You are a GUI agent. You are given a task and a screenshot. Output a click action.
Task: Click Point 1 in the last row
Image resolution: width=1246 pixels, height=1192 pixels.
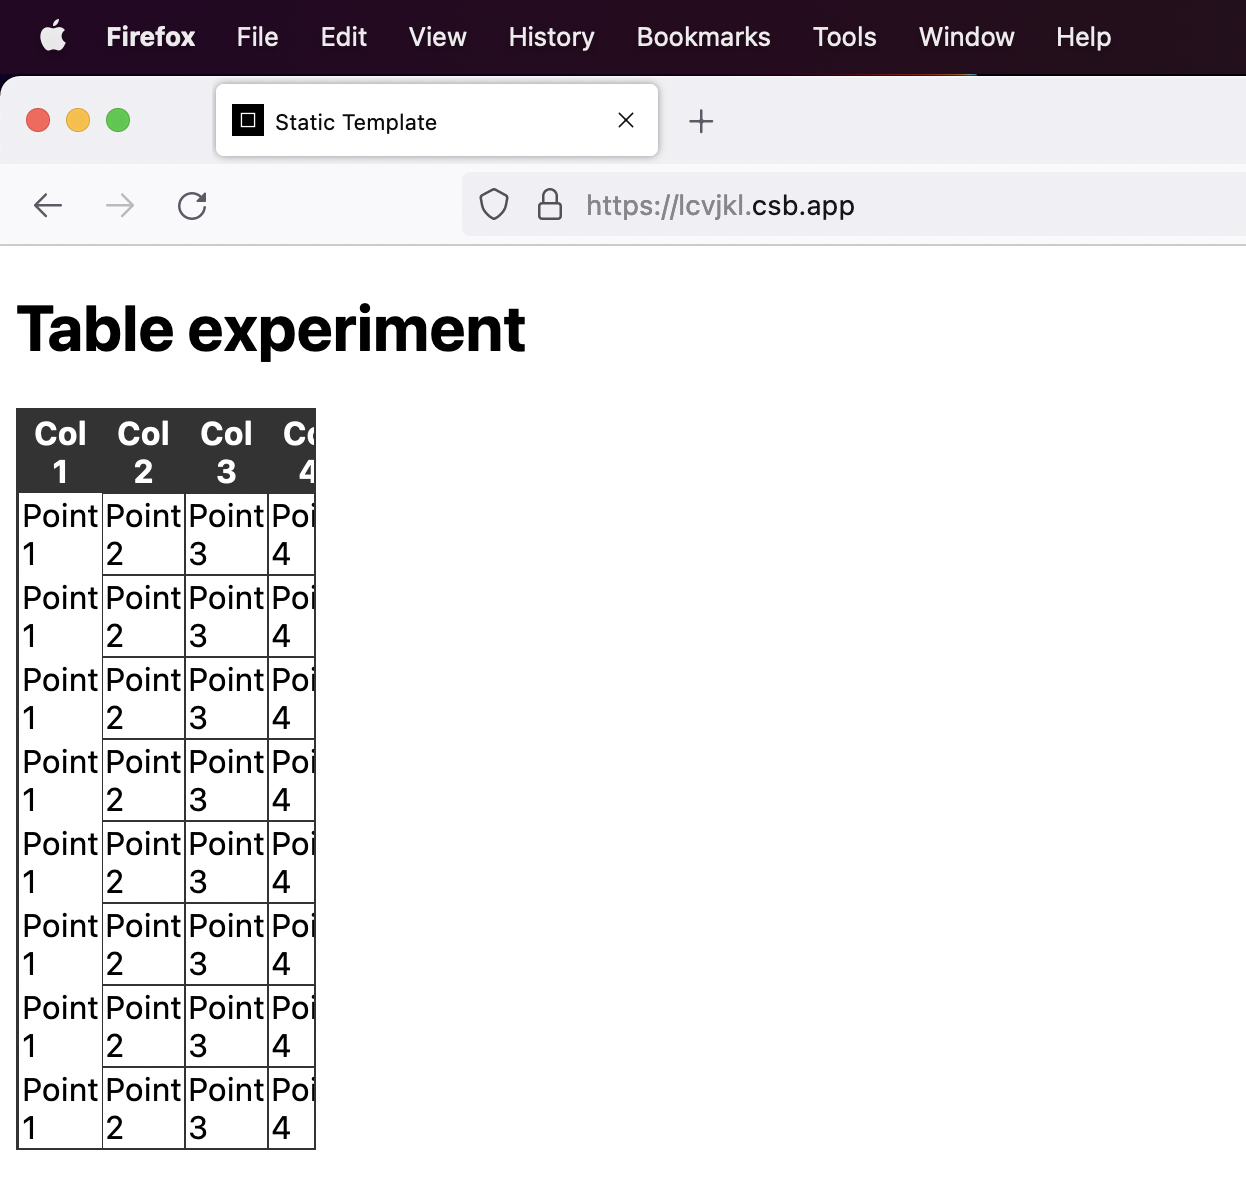coord(60,1108)
